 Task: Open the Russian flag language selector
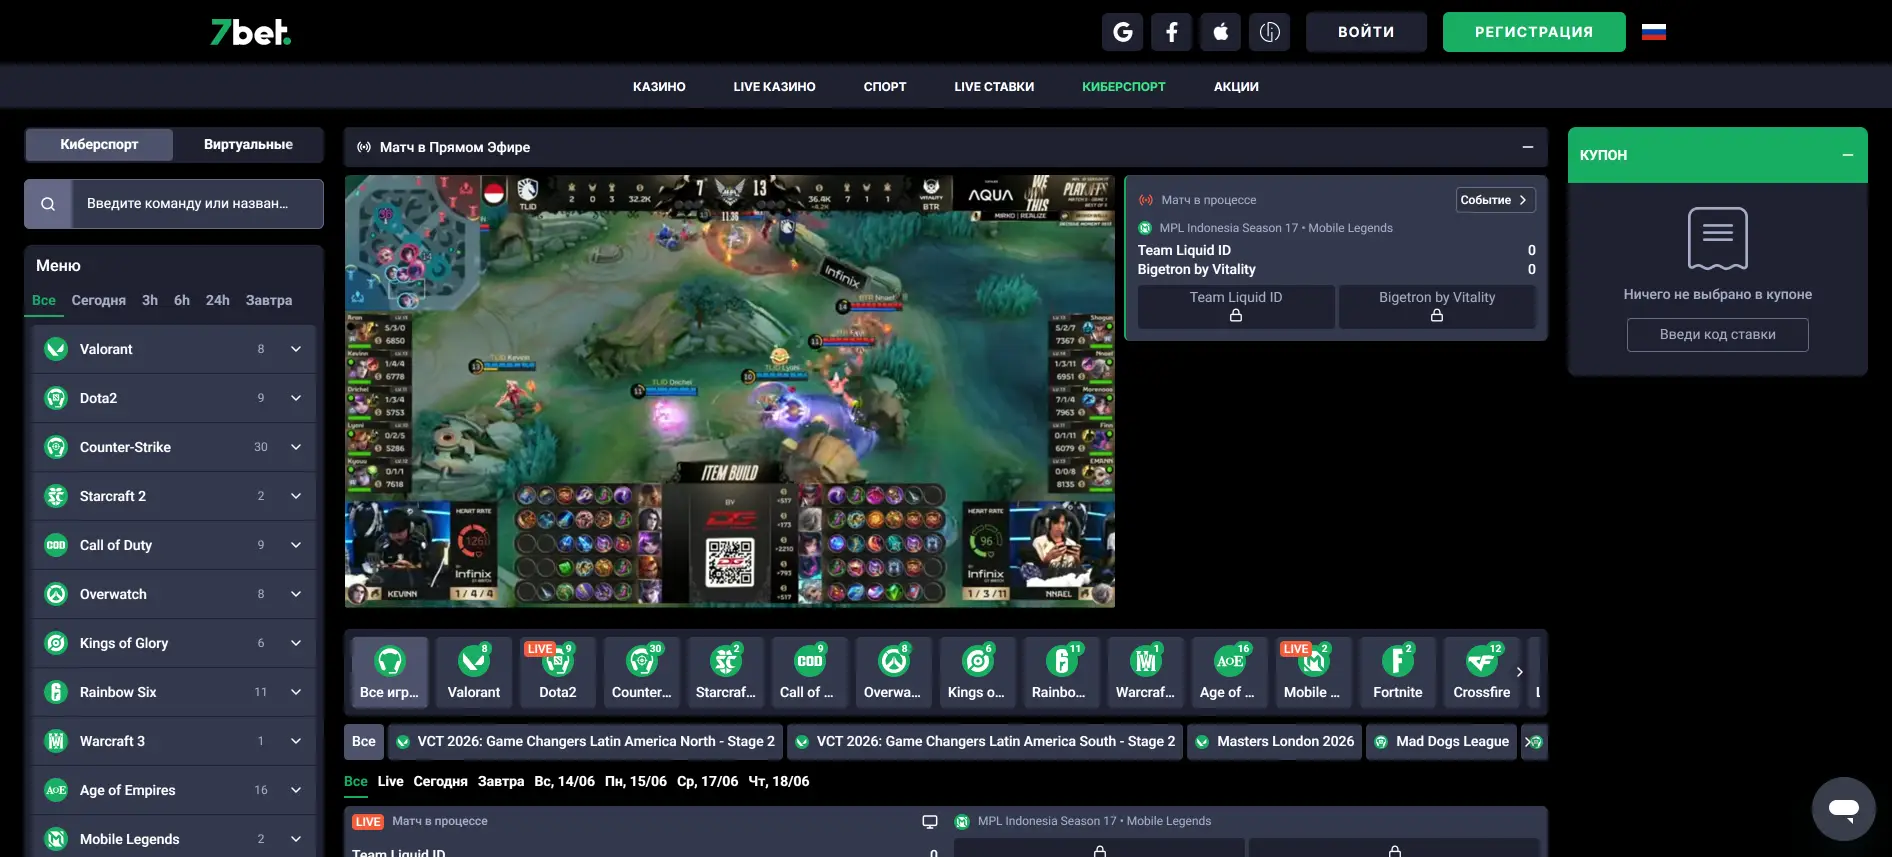point(1654,32)
